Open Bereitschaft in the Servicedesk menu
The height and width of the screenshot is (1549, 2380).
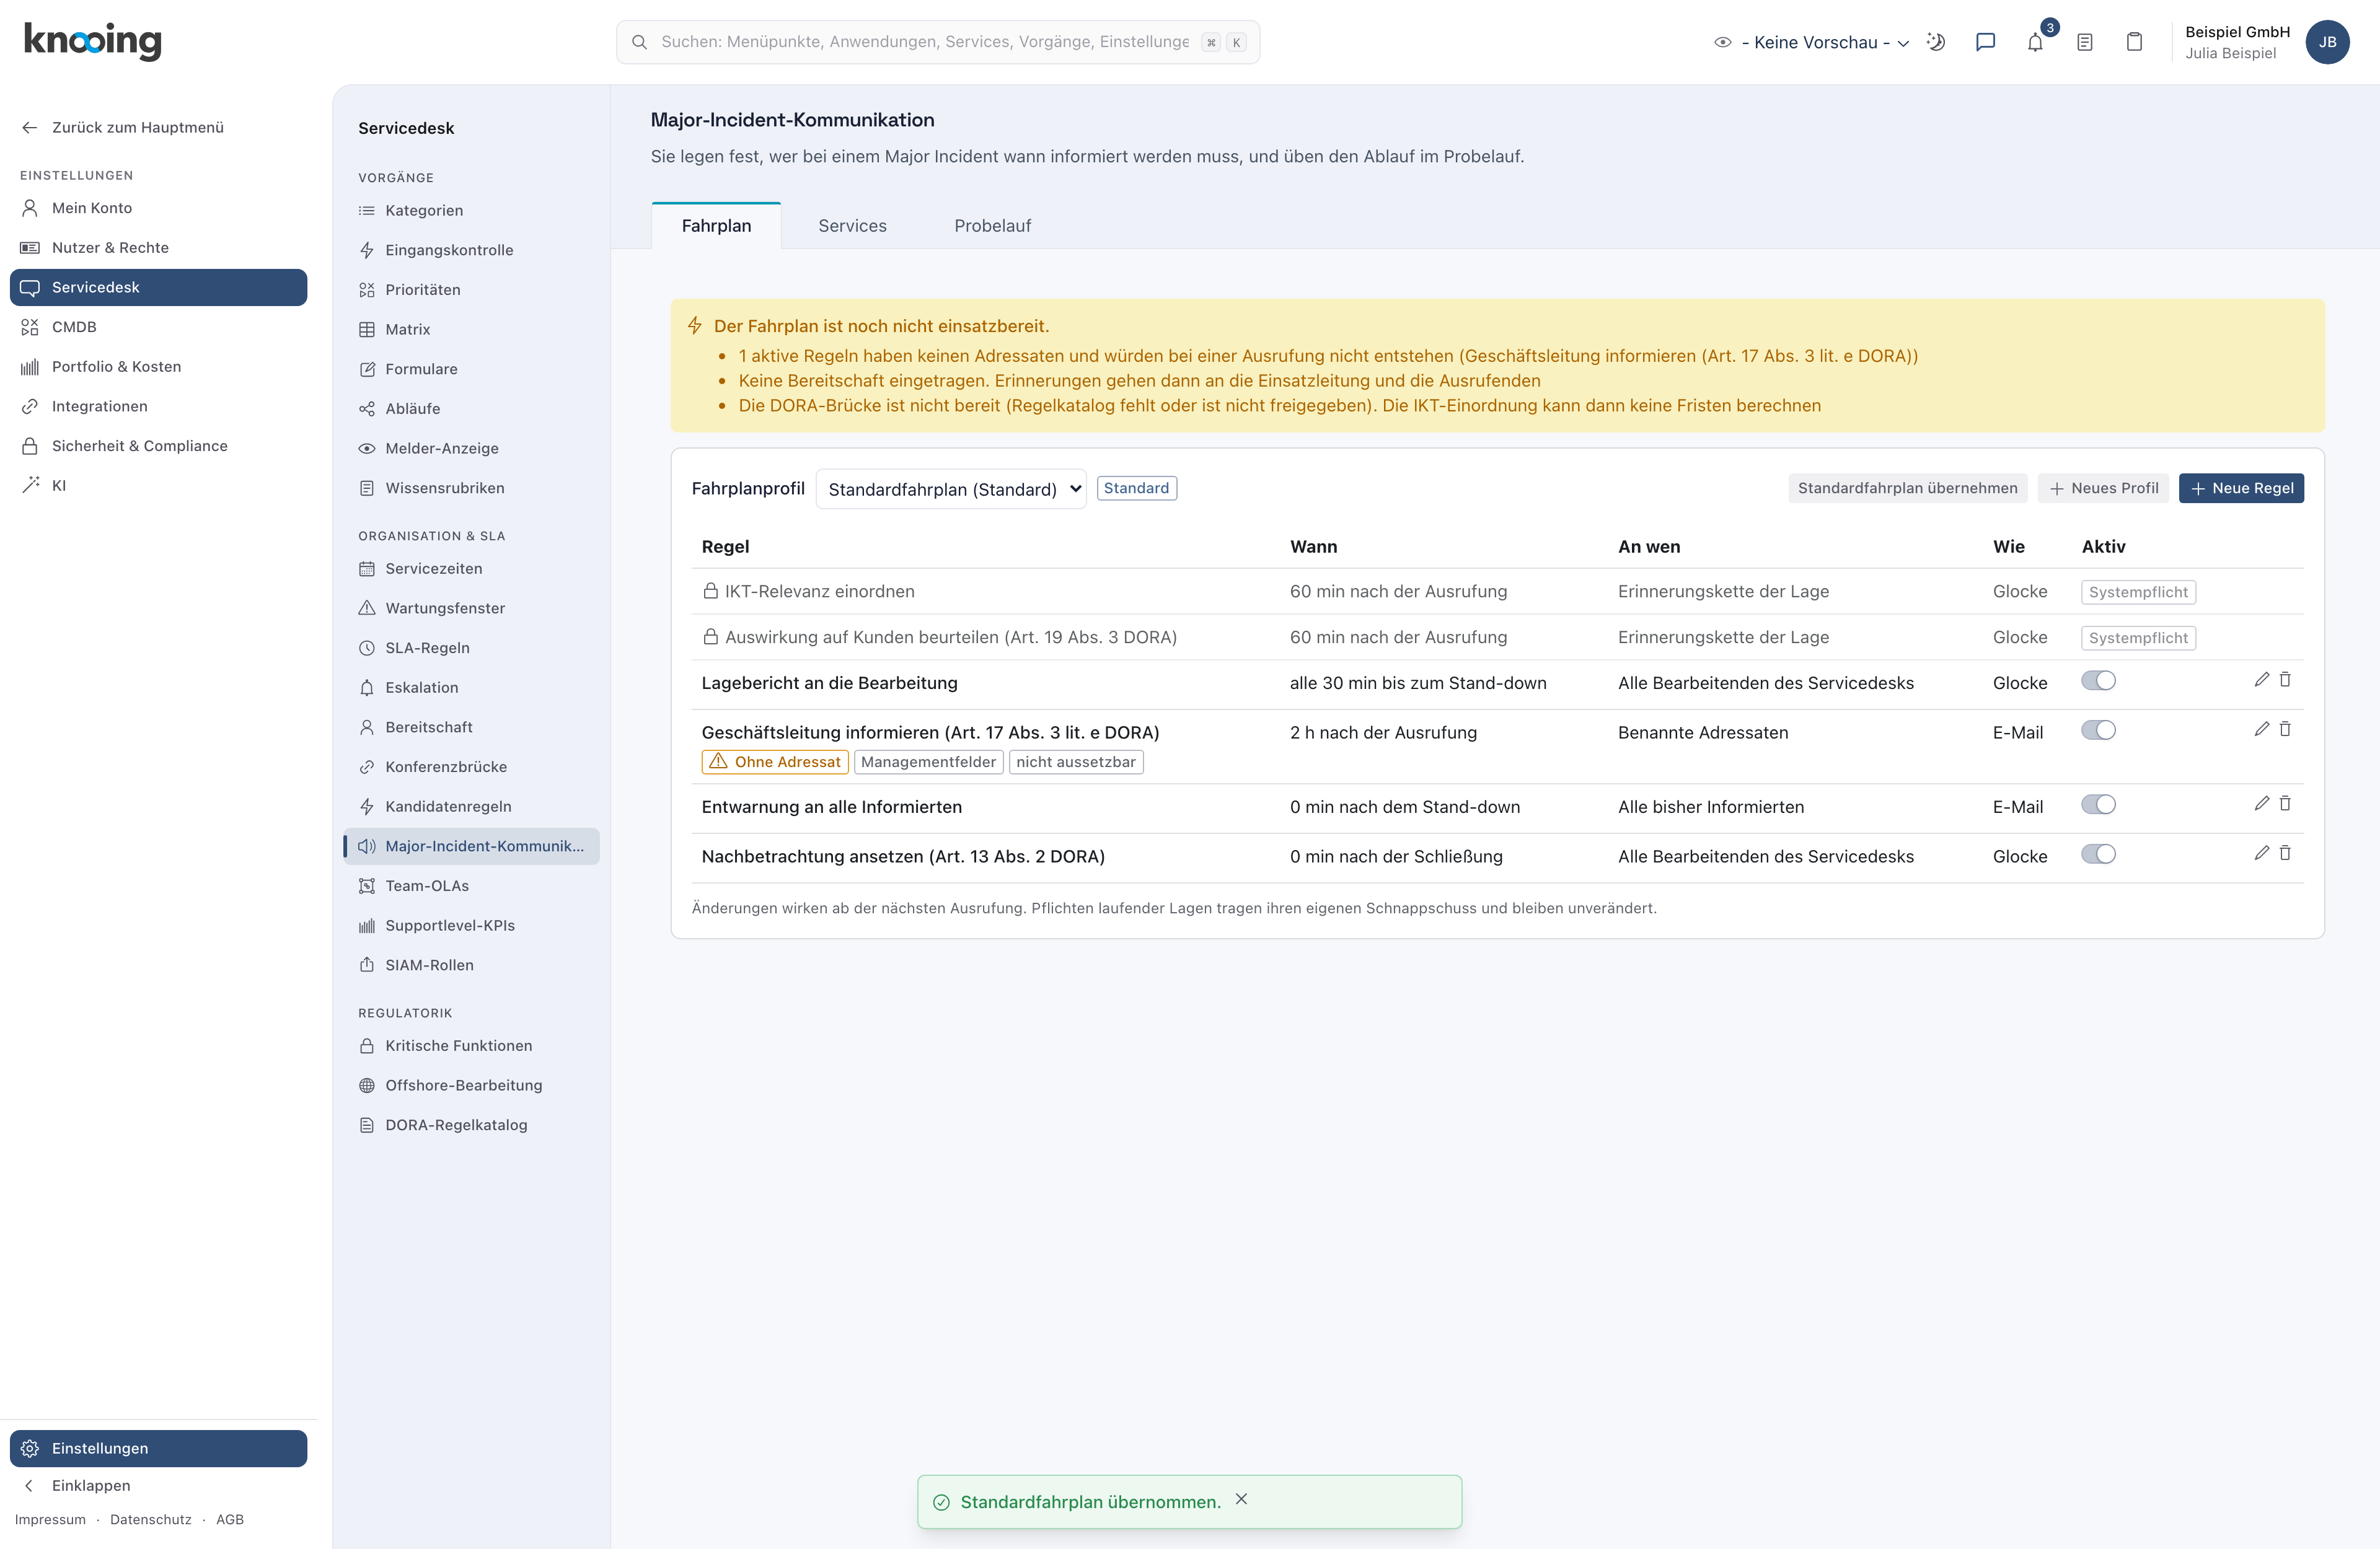pyautogui.click(x=471, y=727)
